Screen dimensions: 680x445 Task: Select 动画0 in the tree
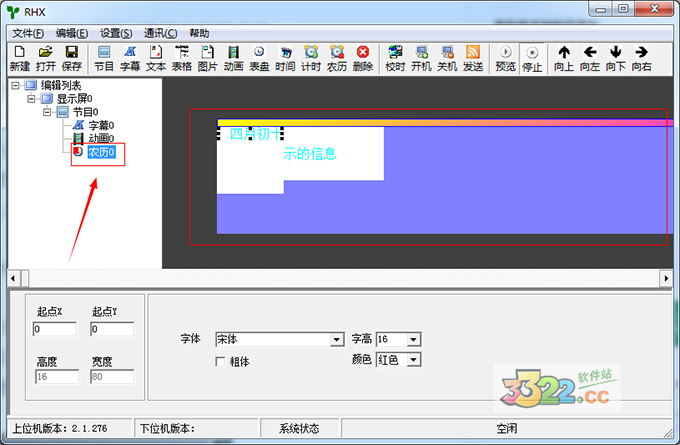point(101,138)
